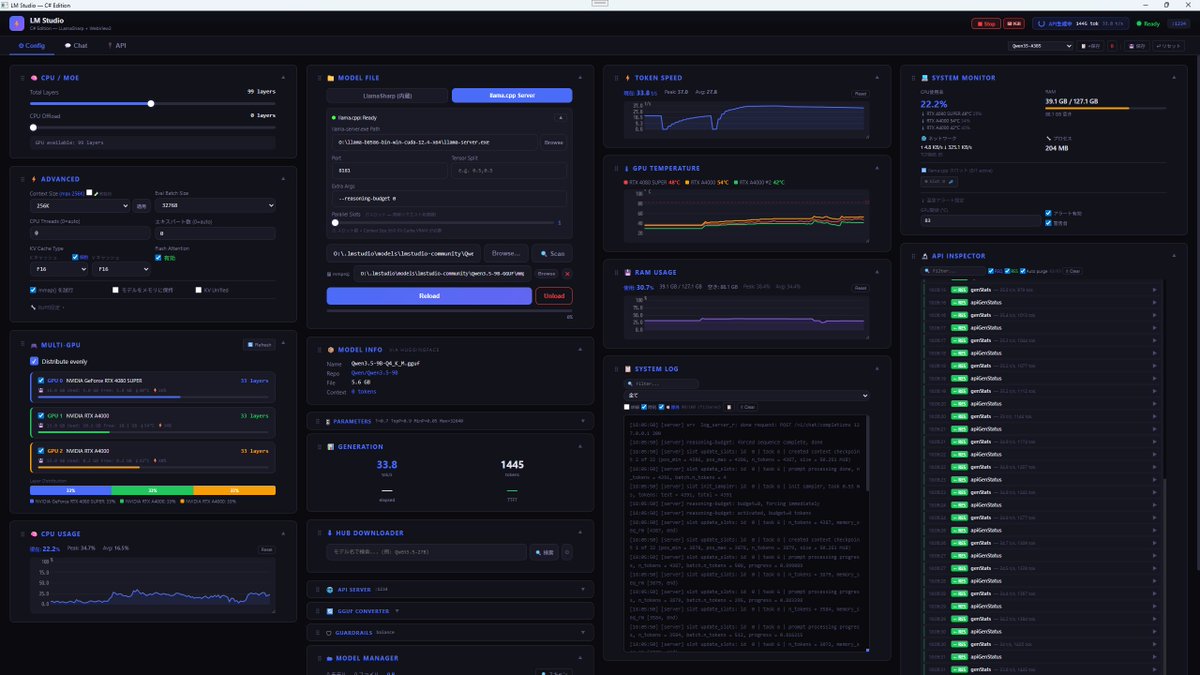Screen dimensions: 1200x675
Task: Click the GPU Temperature thermometer icon
Action: (627, 168)
